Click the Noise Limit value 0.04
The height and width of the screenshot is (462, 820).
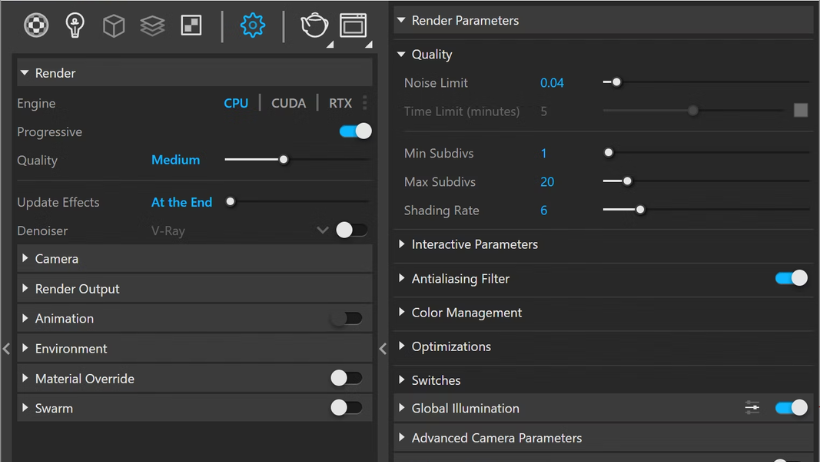pos(552,83)
